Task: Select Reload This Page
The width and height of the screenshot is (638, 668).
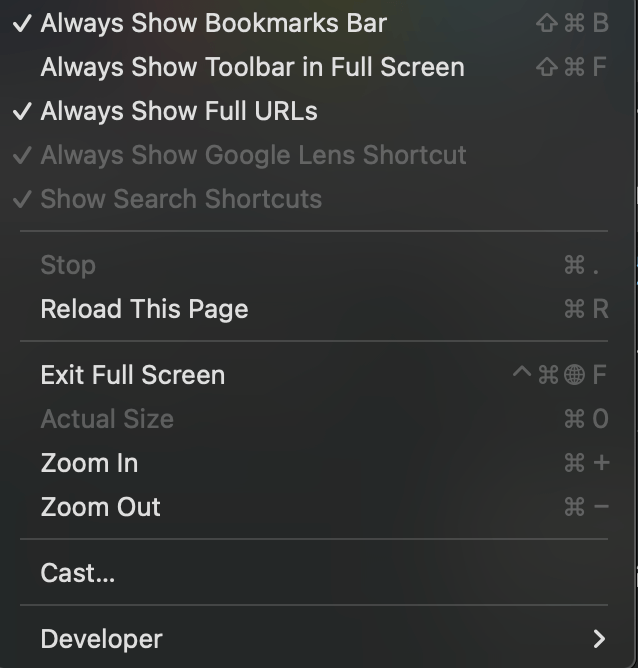Action: [x=144, y=309]
